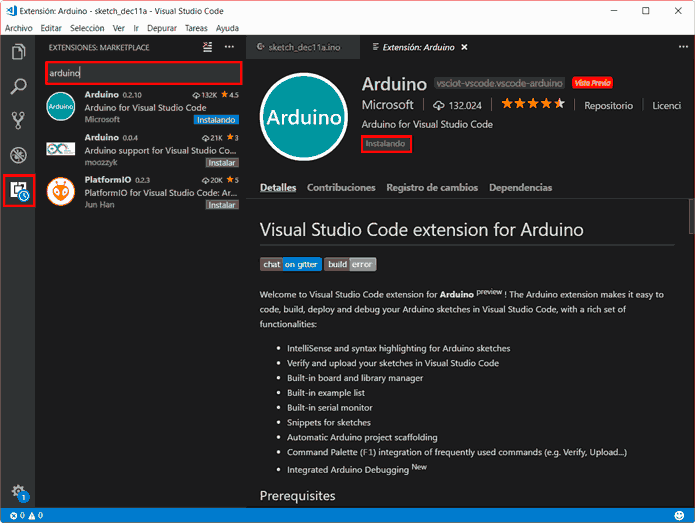Switch to the Contribuciones tab
The image size is (695, 523).
click(341, 187)
